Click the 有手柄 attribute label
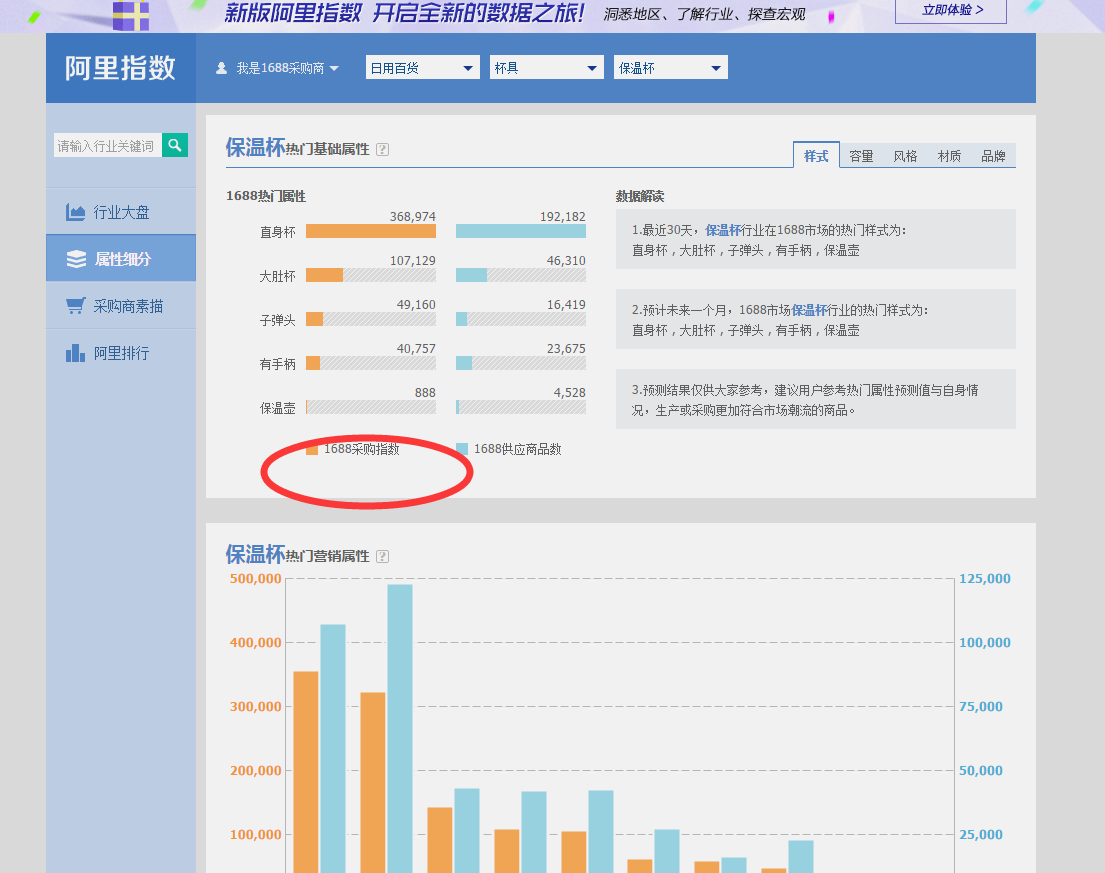Screen dimensions: 1105x873 pos(278,364)
